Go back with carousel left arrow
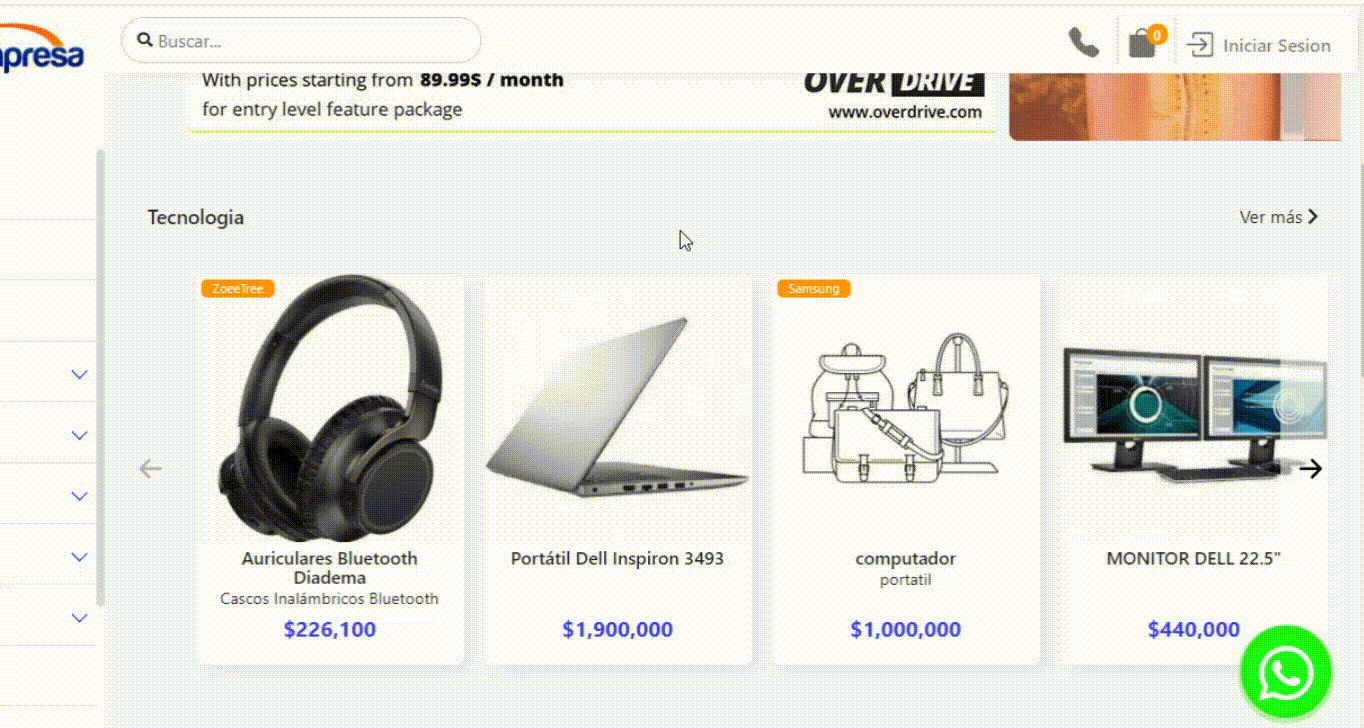This screenshot has height=728, width=1364. [150, 468]
